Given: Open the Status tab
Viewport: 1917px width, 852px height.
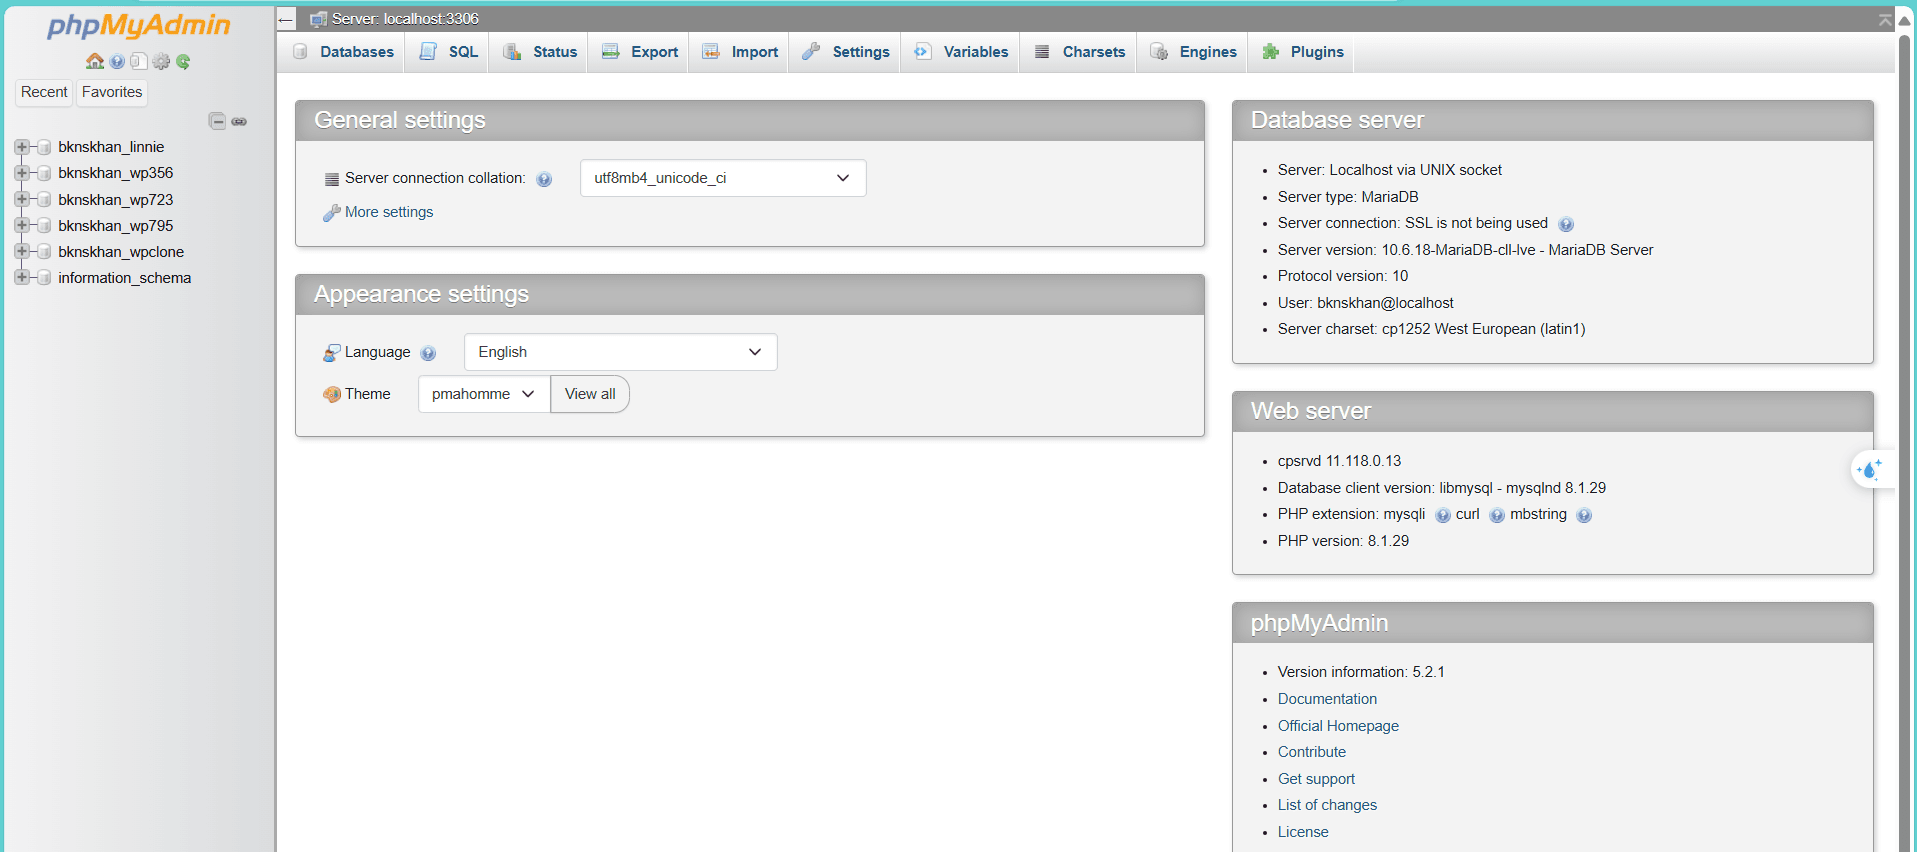Looking at the screenshot, I should tap(540, 52).
